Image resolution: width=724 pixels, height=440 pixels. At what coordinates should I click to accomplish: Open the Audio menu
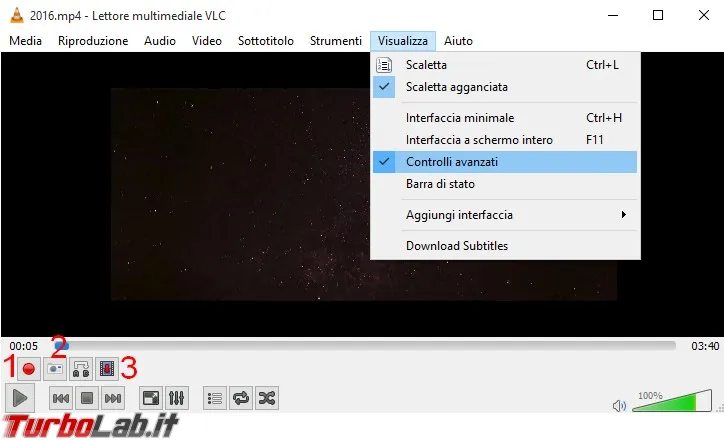160,41
